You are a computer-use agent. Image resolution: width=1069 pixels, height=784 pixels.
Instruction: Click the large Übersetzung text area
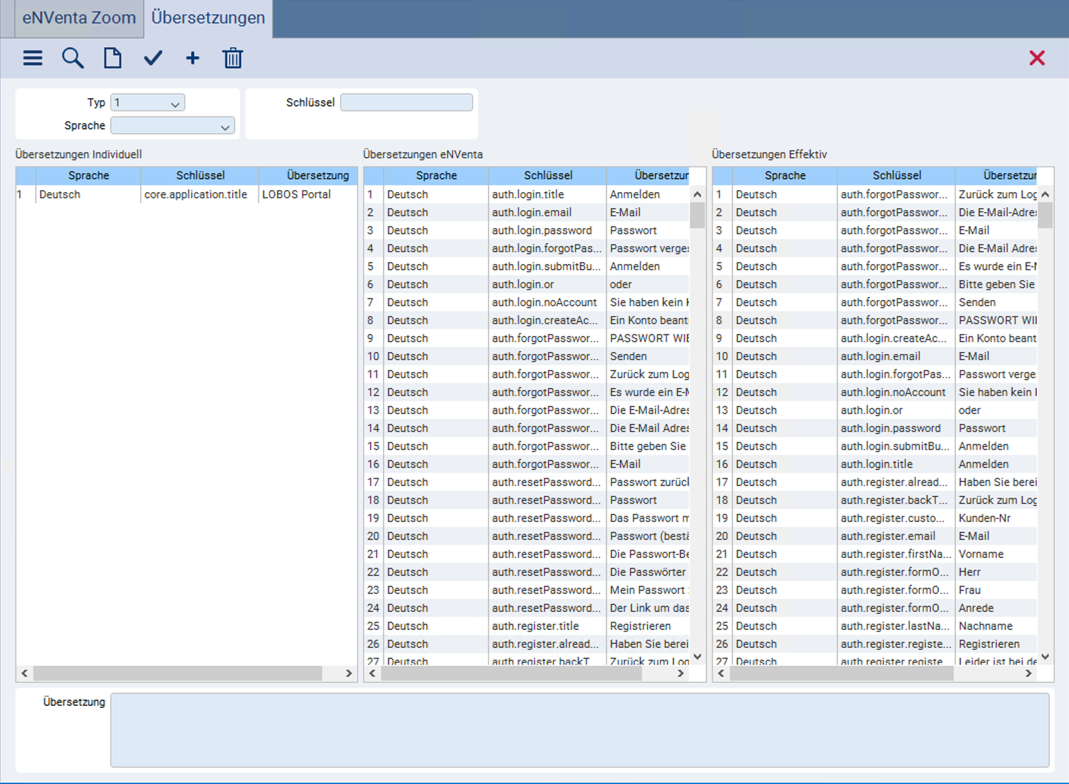(579, 730)
